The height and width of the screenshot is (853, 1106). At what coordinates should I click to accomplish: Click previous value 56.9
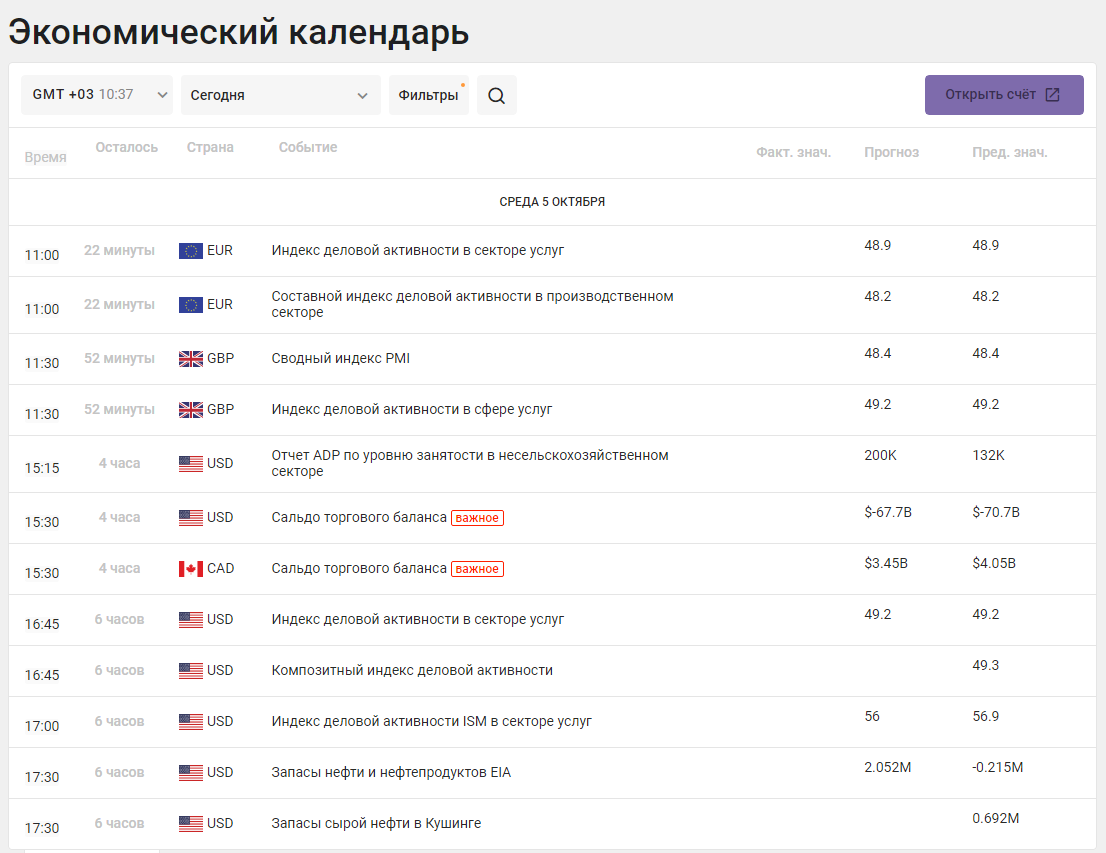[985, 717]
